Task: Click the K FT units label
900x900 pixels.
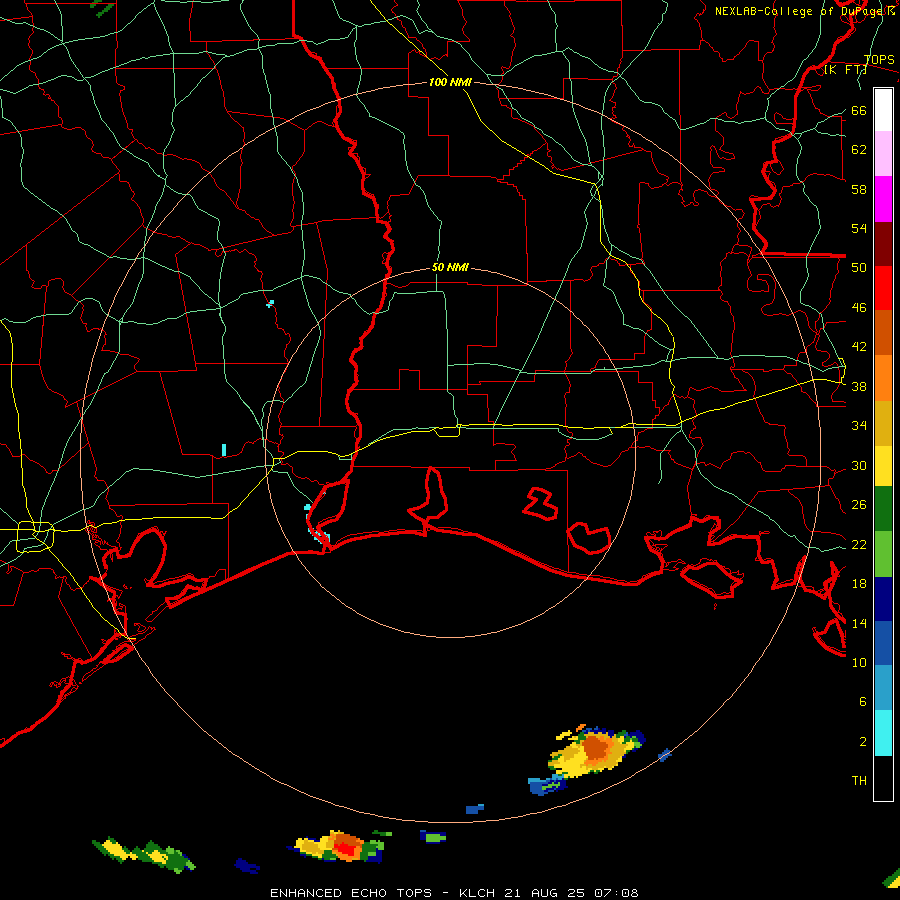Action: [845, 70]
